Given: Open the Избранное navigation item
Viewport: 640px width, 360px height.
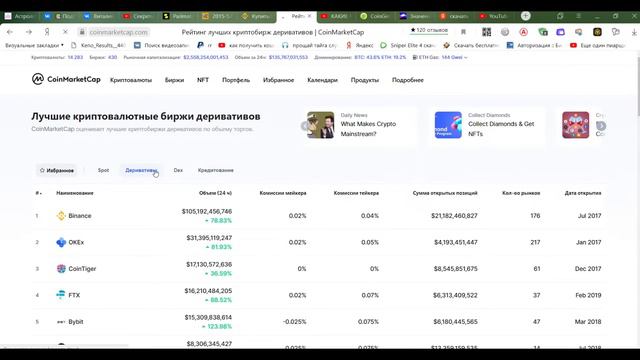Looking at the screenshot, I should point(278,80).
